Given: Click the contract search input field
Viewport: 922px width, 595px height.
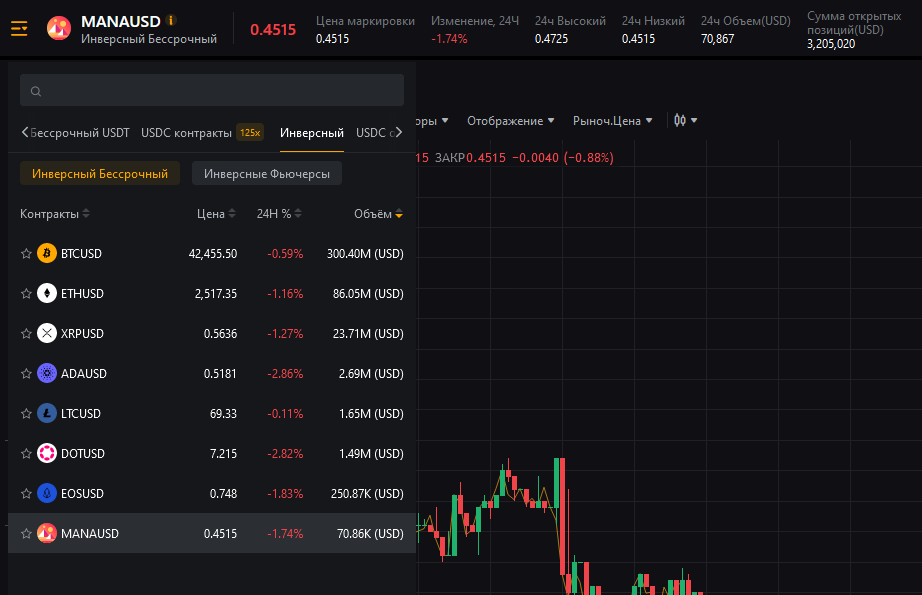Looking at the screenshot, I should 212,91.
